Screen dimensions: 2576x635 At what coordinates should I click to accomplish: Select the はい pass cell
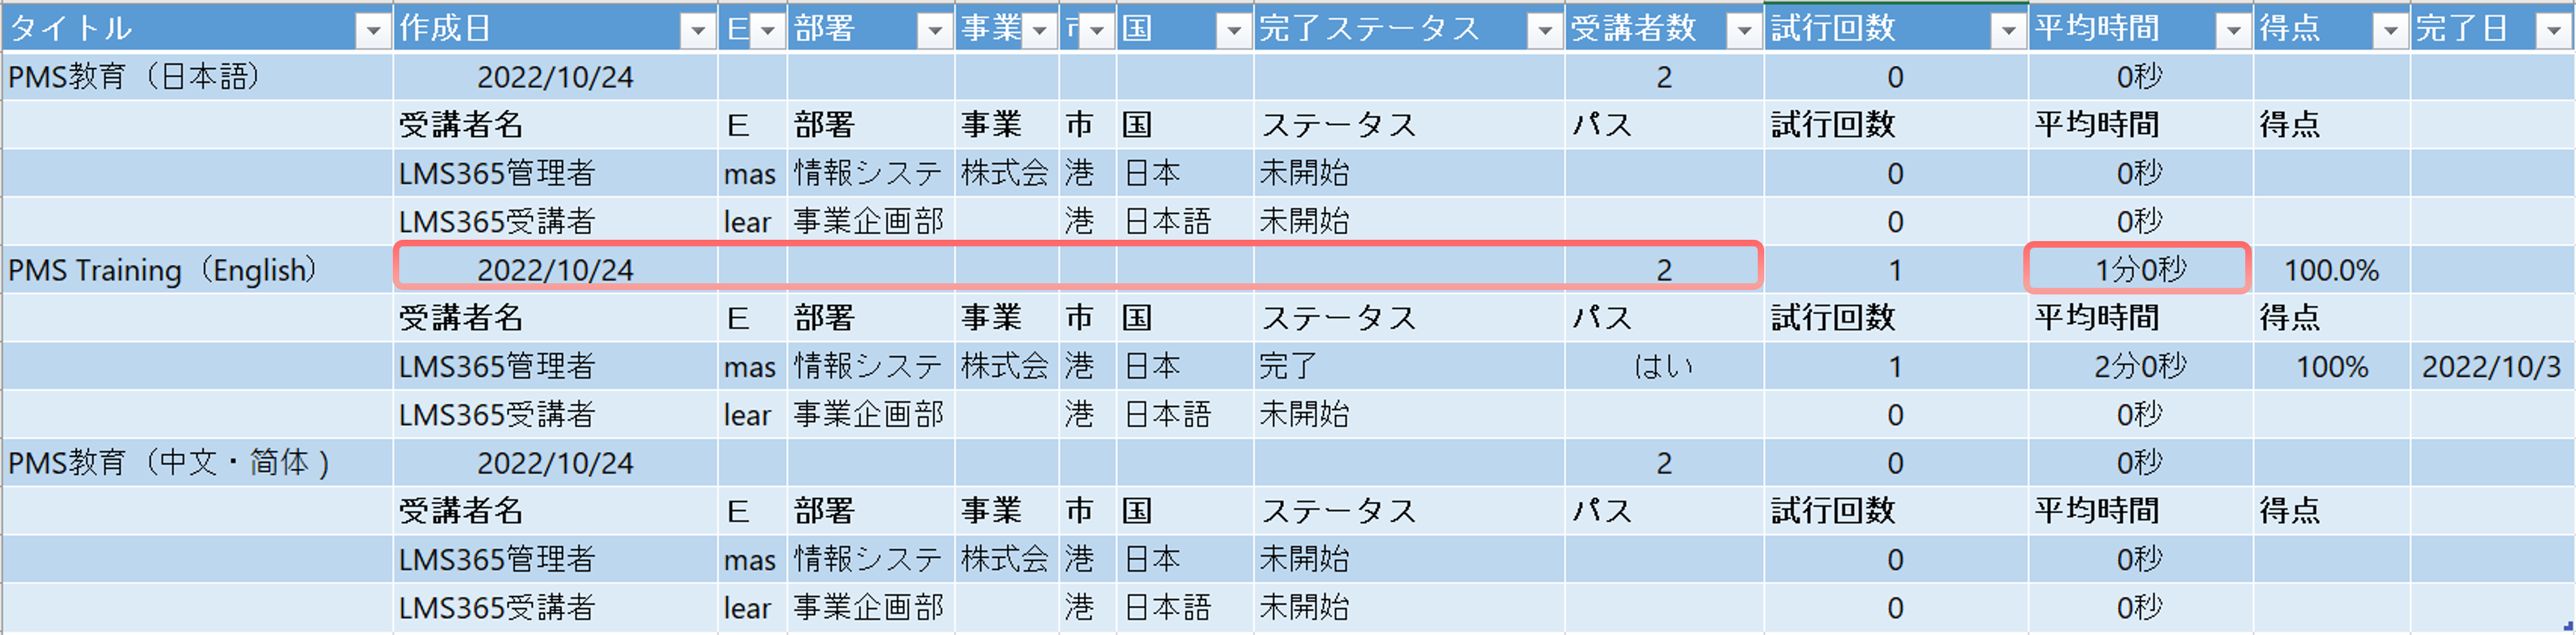click(1663, 366)
